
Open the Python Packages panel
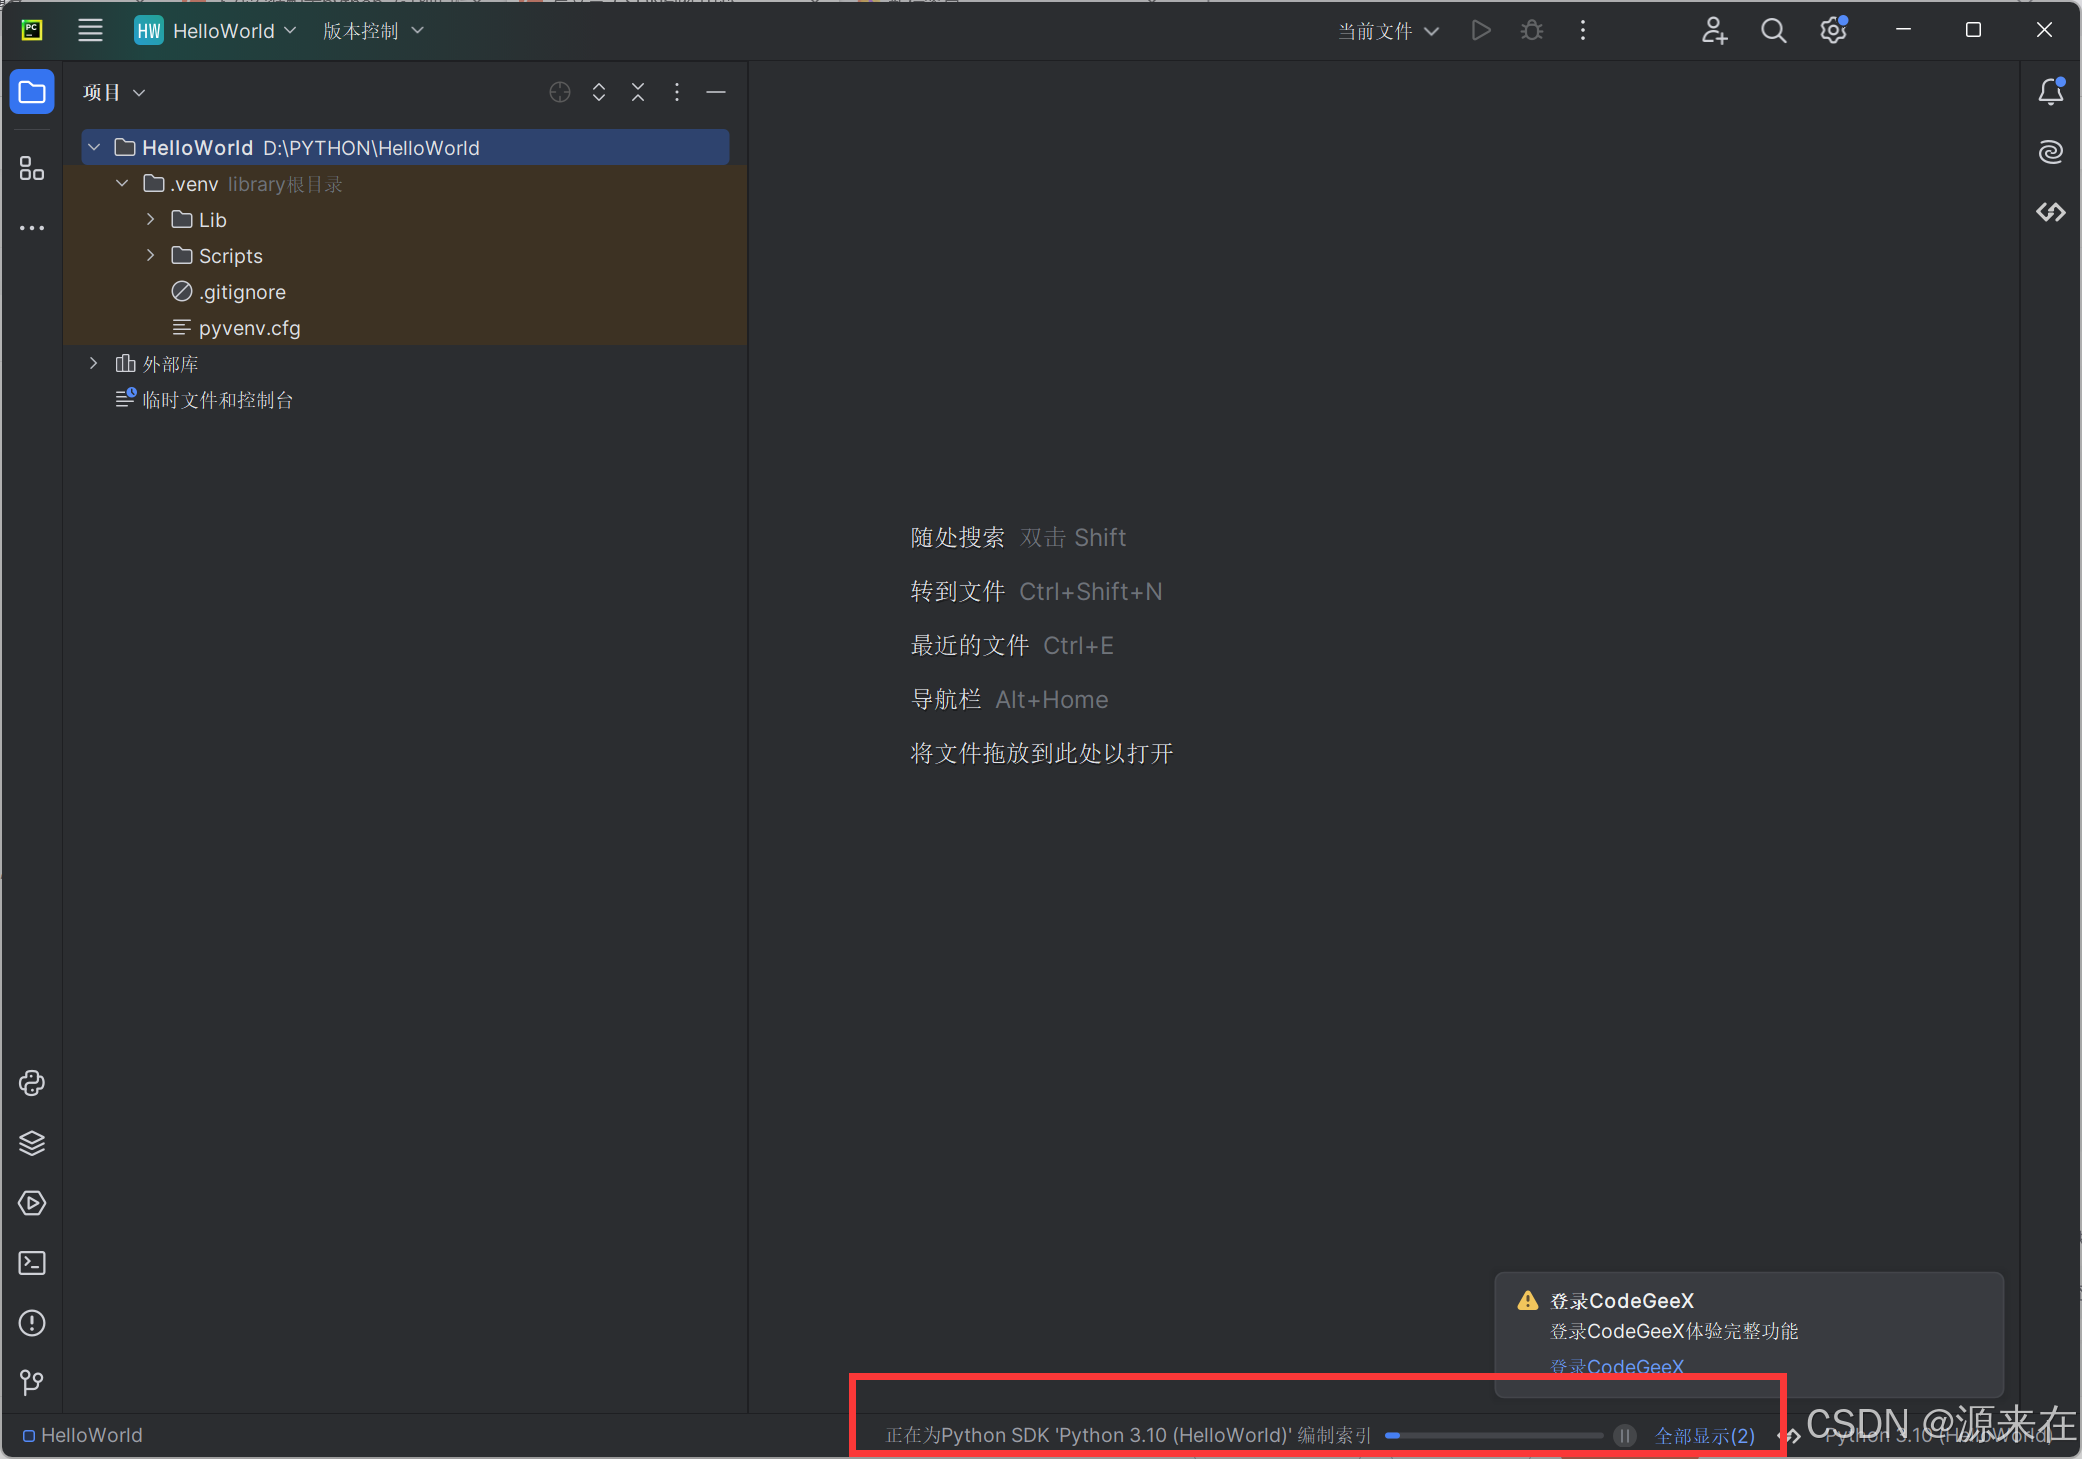[31, 1143]
